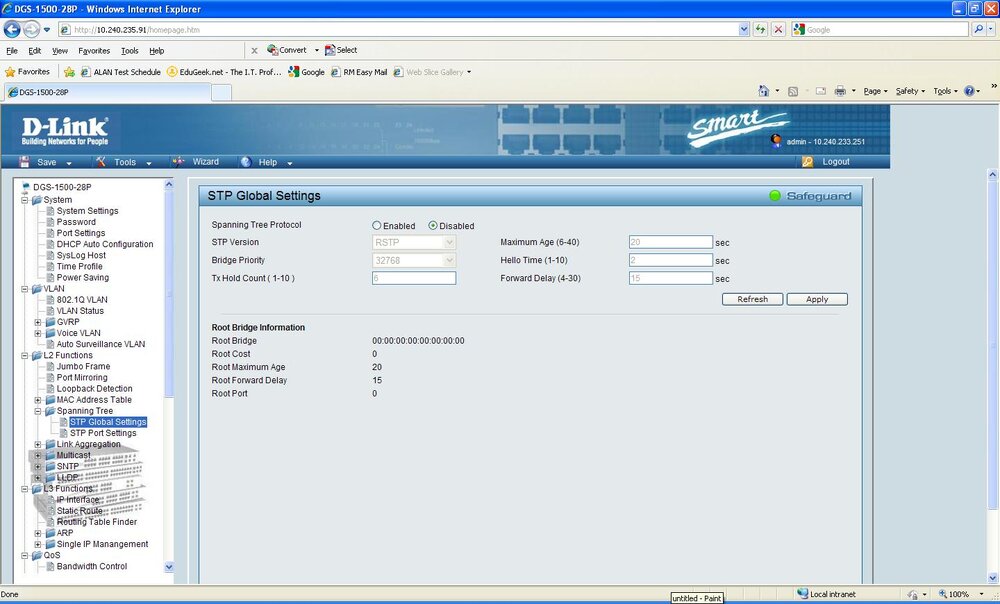Click the DGS-1500-28P device icon in tree
Screen dimensions: 1000x604
click(26, 187)
